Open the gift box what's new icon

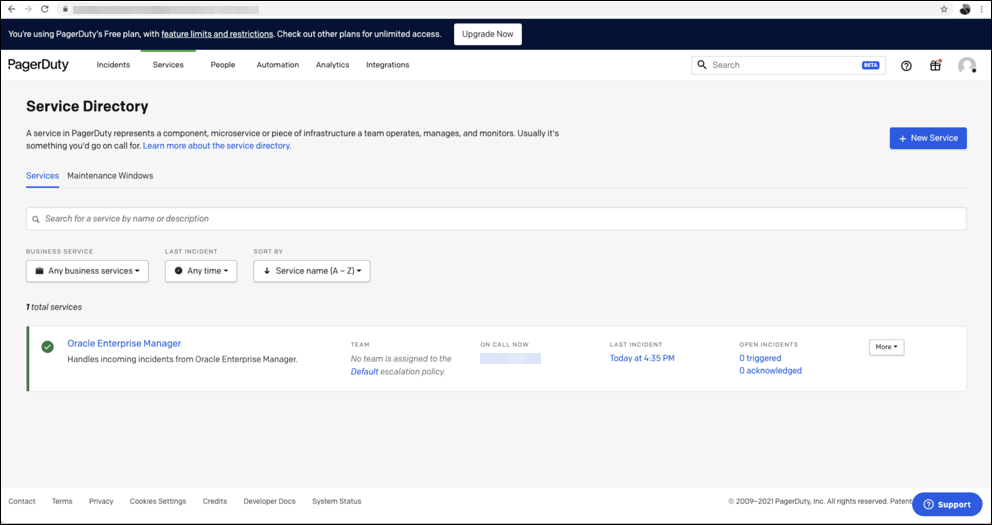[935, 65]
